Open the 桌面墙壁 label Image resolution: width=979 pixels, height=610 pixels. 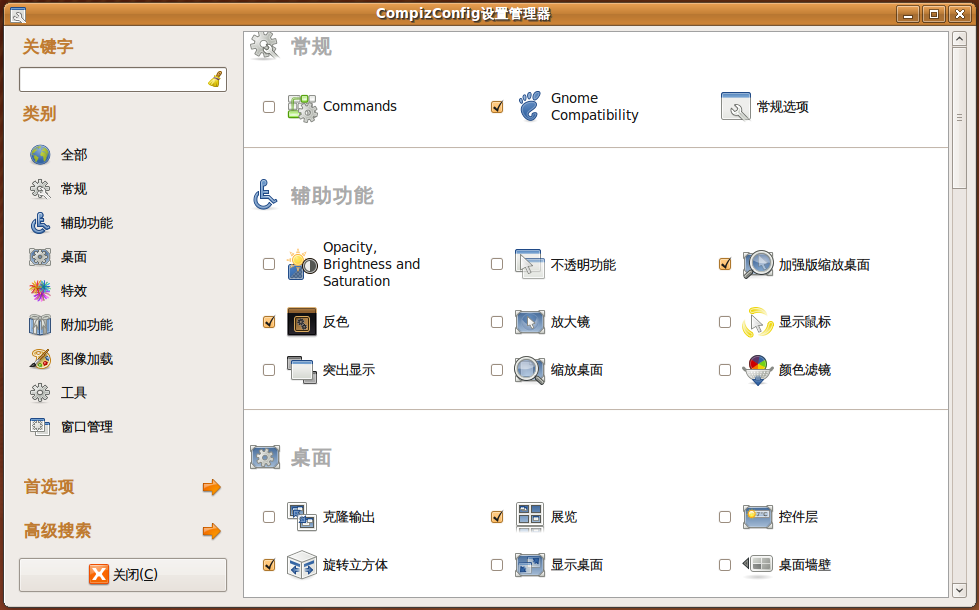(x=805, y=565)
